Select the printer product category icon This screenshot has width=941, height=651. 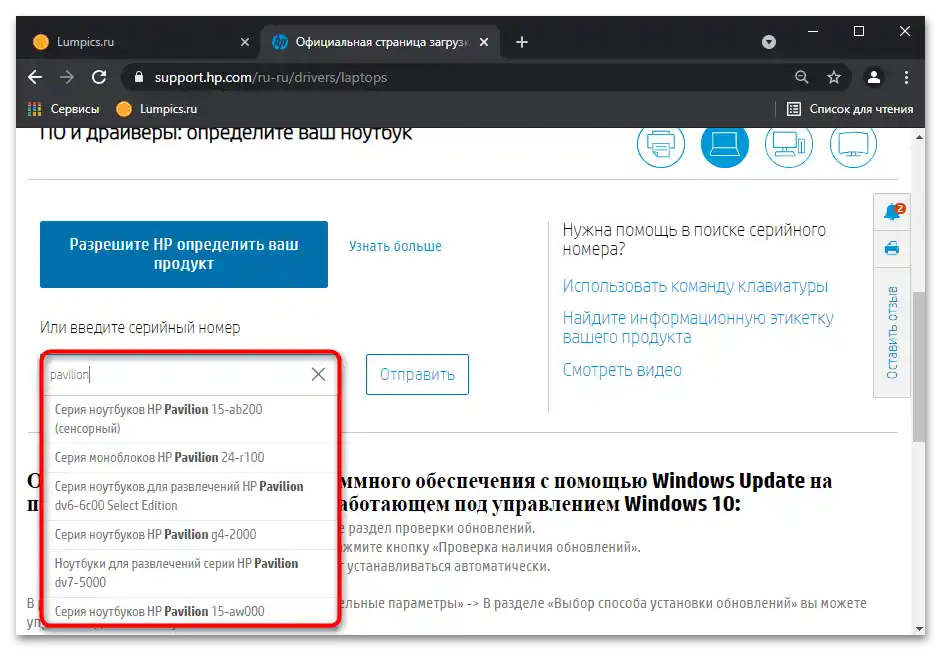[661, 144]
